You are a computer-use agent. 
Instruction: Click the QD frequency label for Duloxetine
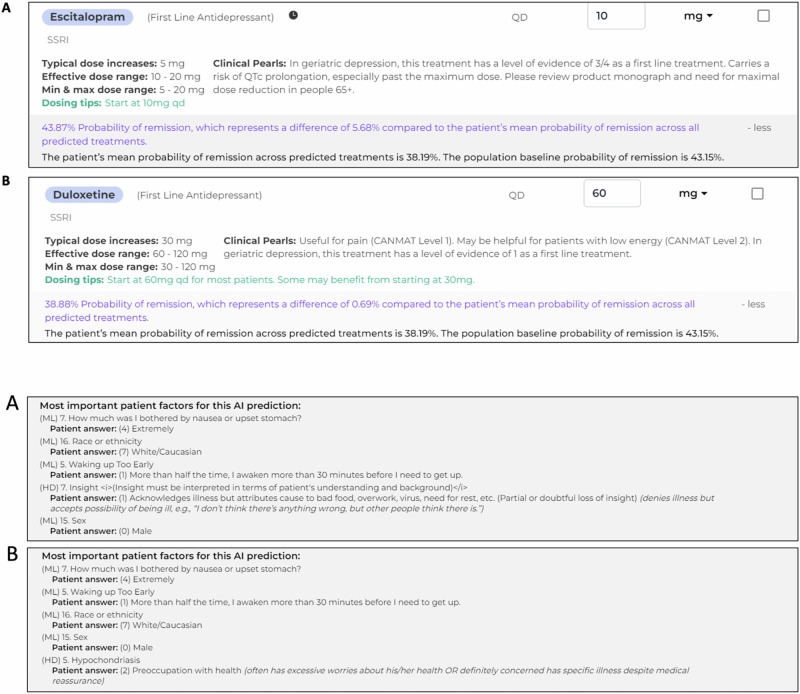pos(516,195)
